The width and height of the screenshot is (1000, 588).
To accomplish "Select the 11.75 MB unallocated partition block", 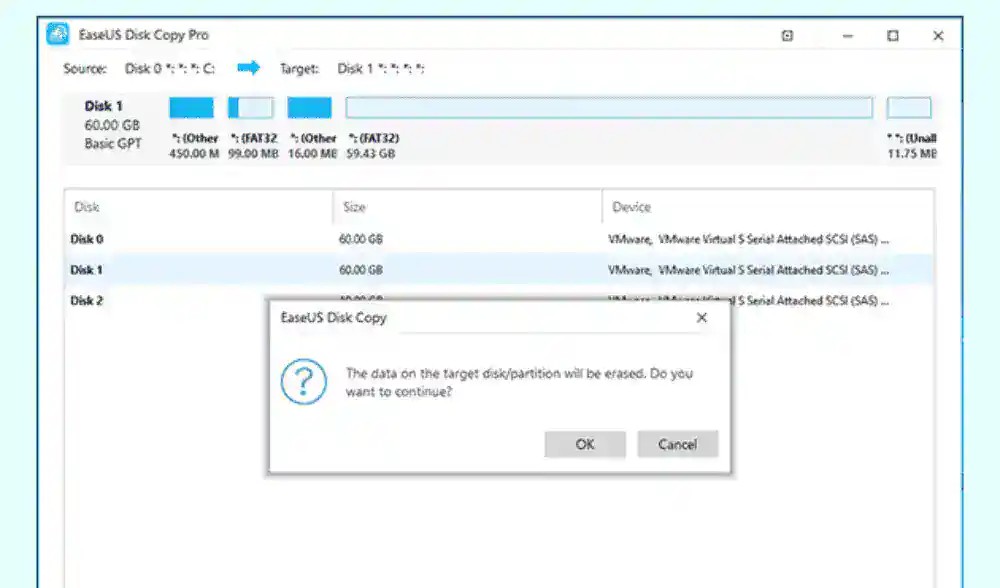I will click(908, 108).
